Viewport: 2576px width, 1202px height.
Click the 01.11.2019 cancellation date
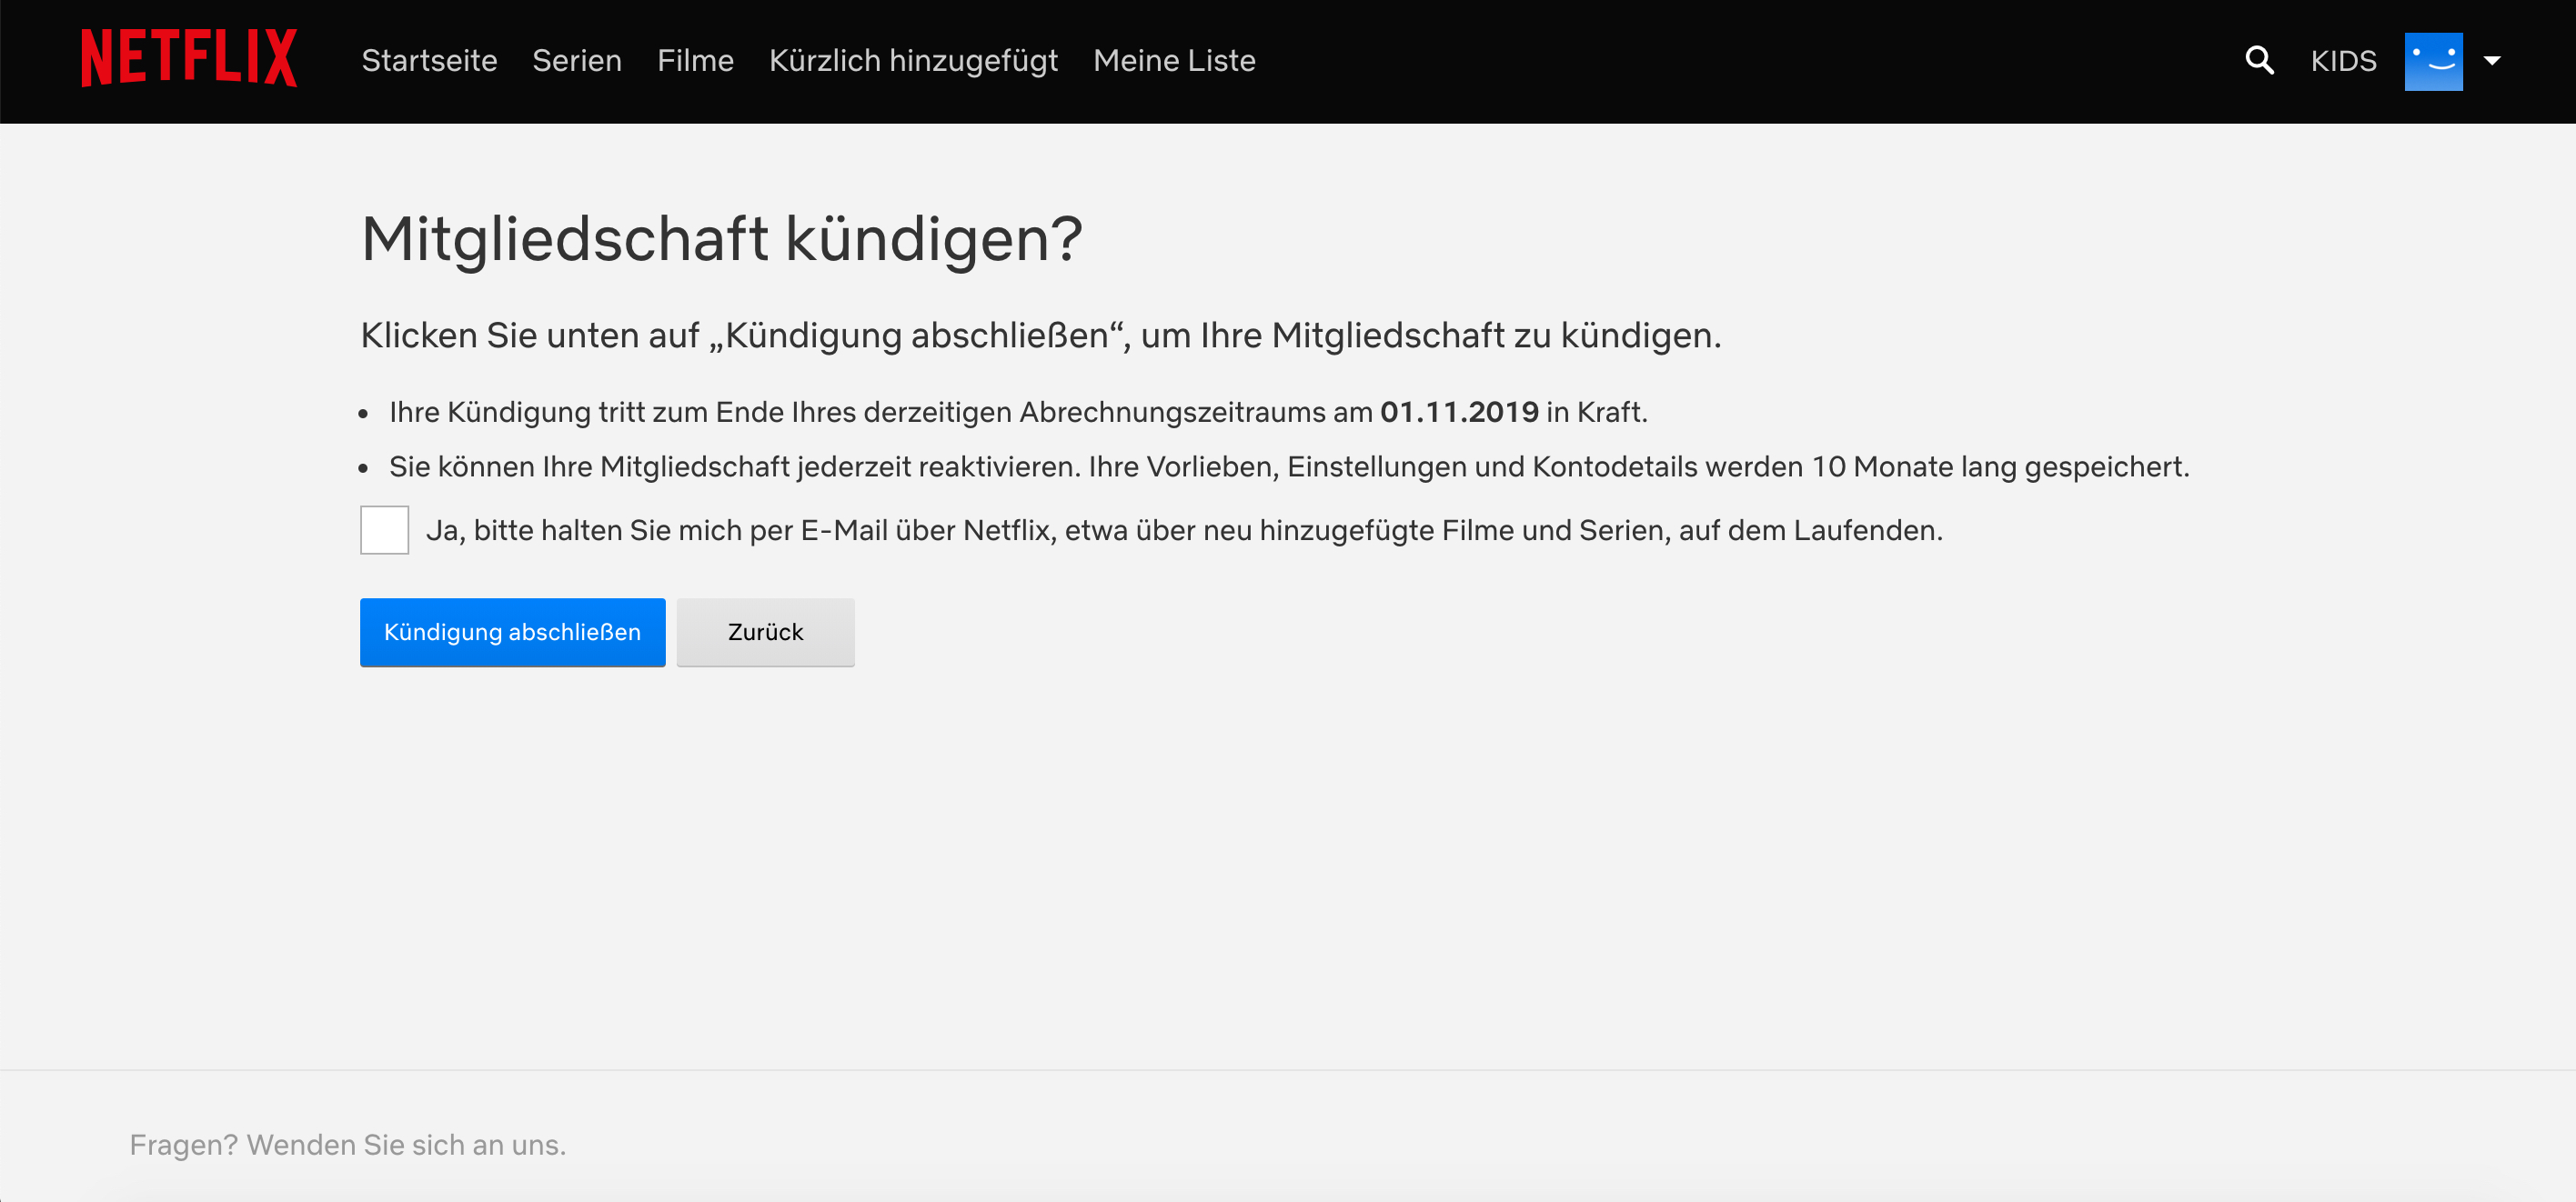point(1458,412)
